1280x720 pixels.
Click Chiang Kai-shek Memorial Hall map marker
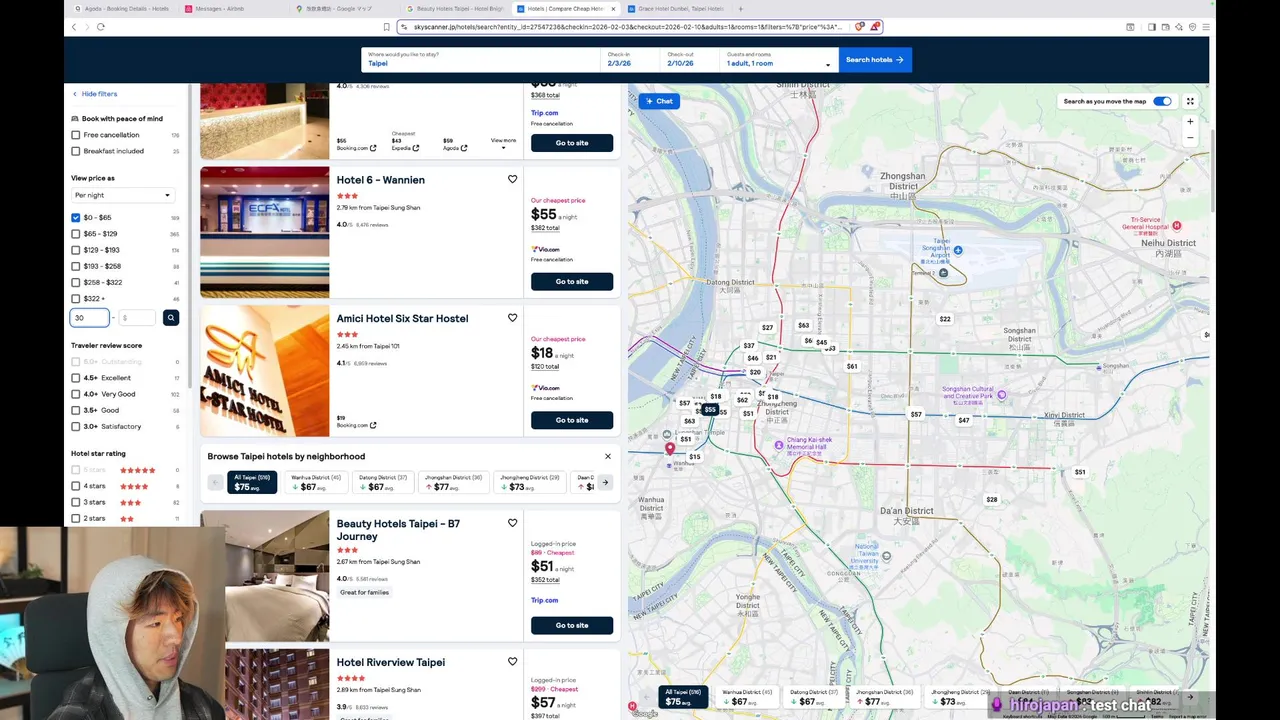pos(779,445)
